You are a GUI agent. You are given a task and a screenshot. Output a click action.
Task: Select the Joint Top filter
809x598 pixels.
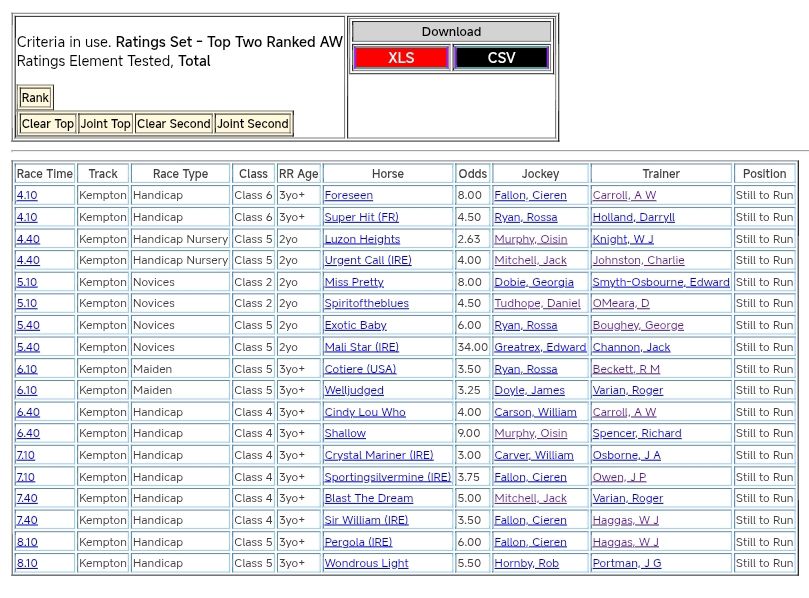106,124
